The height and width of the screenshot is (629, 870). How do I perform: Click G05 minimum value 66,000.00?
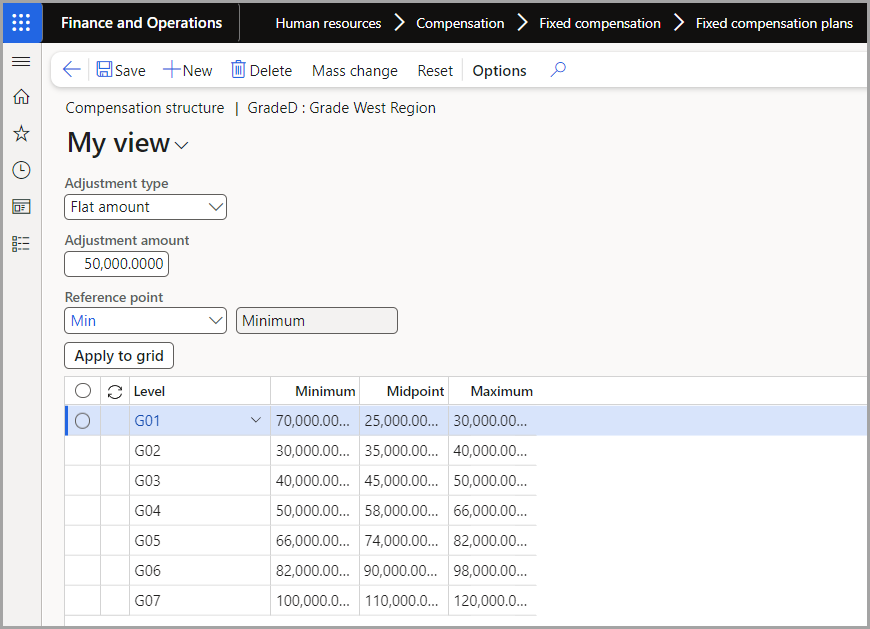point(315,540)
